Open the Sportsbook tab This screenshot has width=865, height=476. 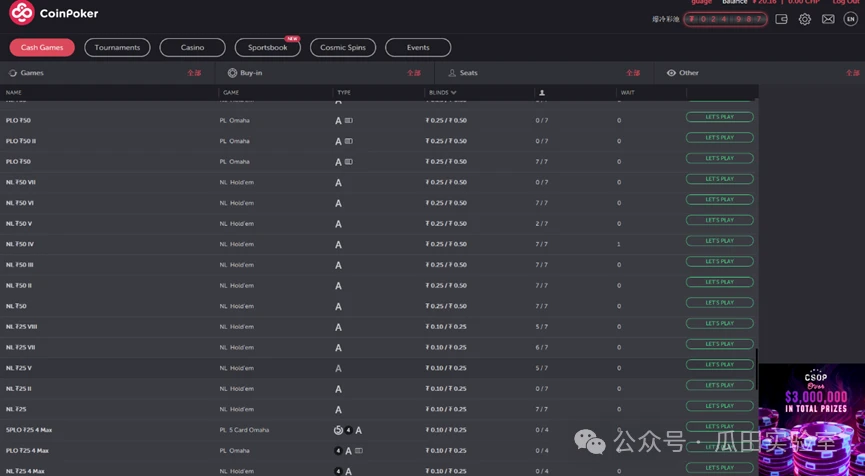pyautogui.click(x=267, y=48)
